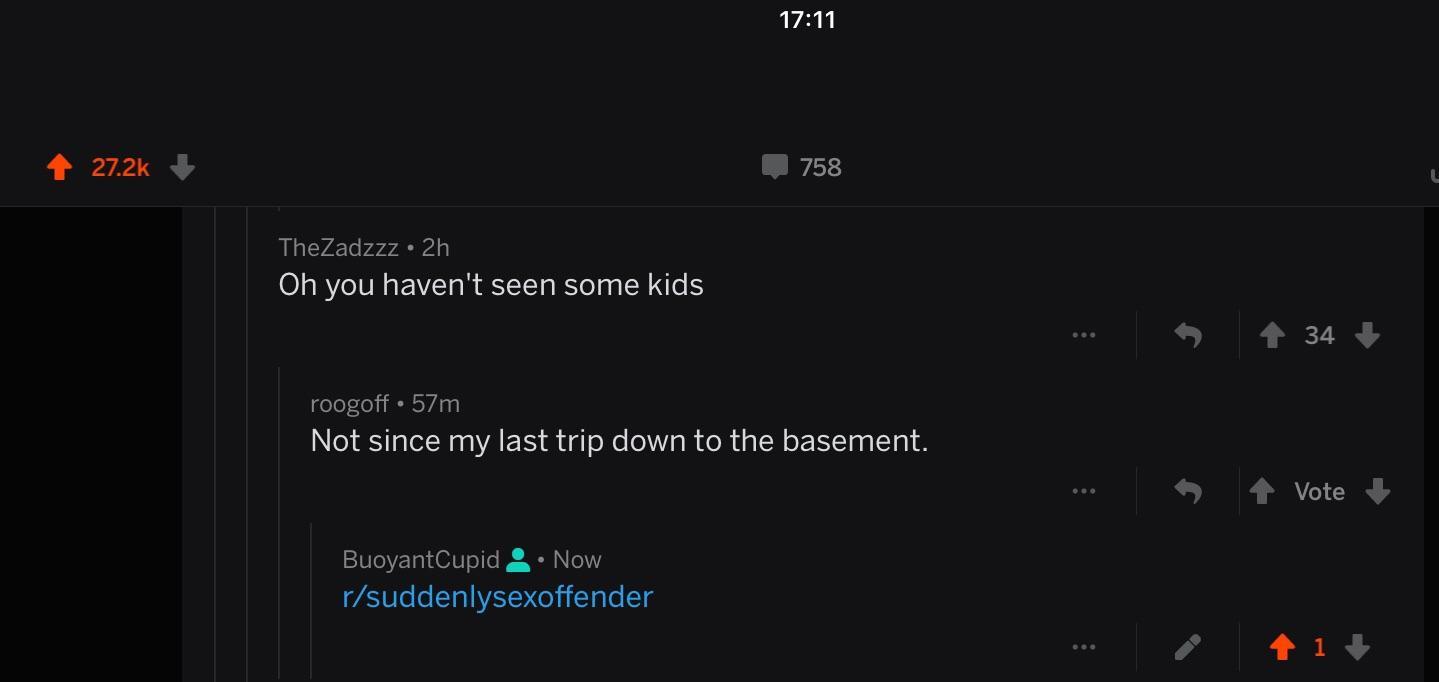Upvote the post with 27.2k votes
Screen dimensions: 1439x682
pos(60,167)
